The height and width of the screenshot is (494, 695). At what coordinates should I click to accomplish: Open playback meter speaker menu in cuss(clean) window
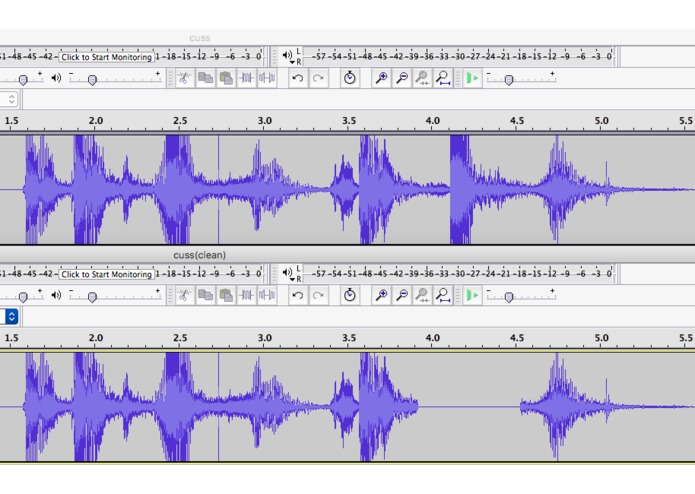click(287, 272)
